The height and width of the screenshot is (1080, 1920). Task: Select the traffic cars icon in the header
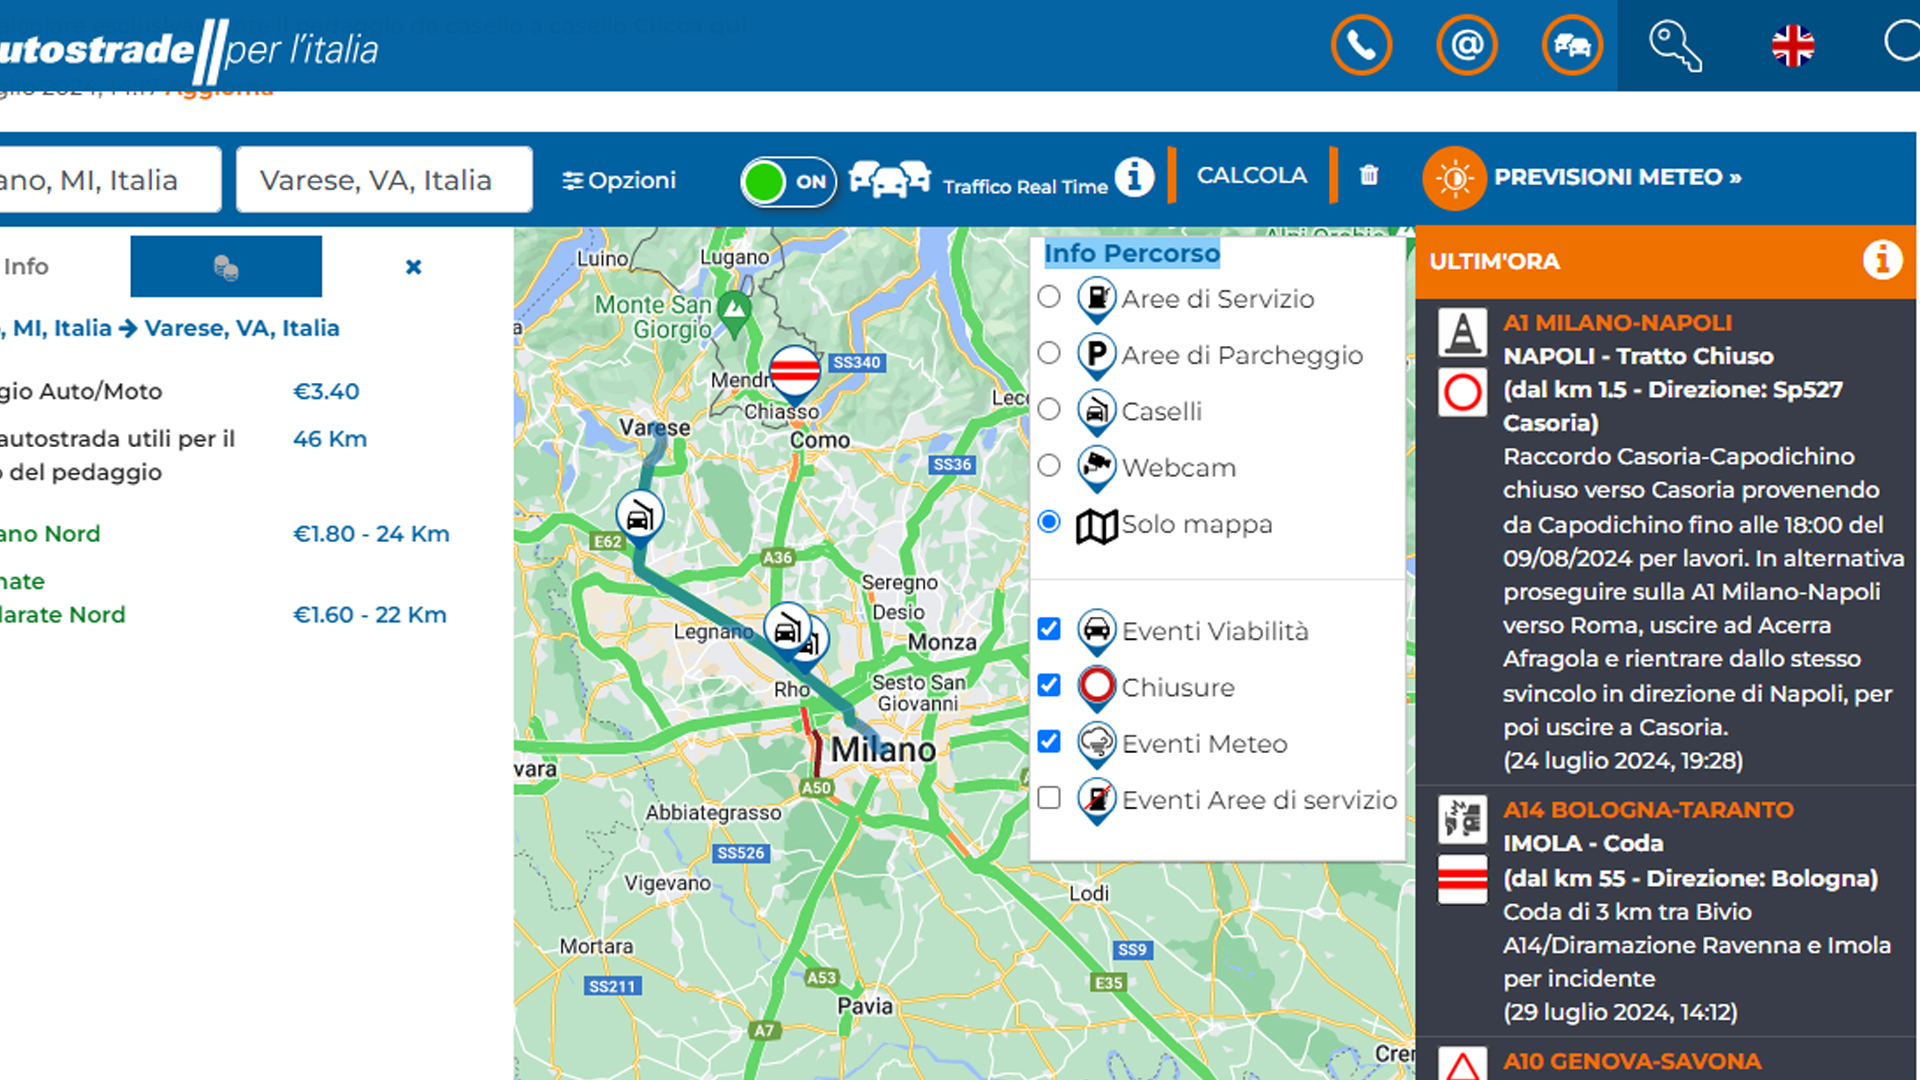(x=1572, y=45)
